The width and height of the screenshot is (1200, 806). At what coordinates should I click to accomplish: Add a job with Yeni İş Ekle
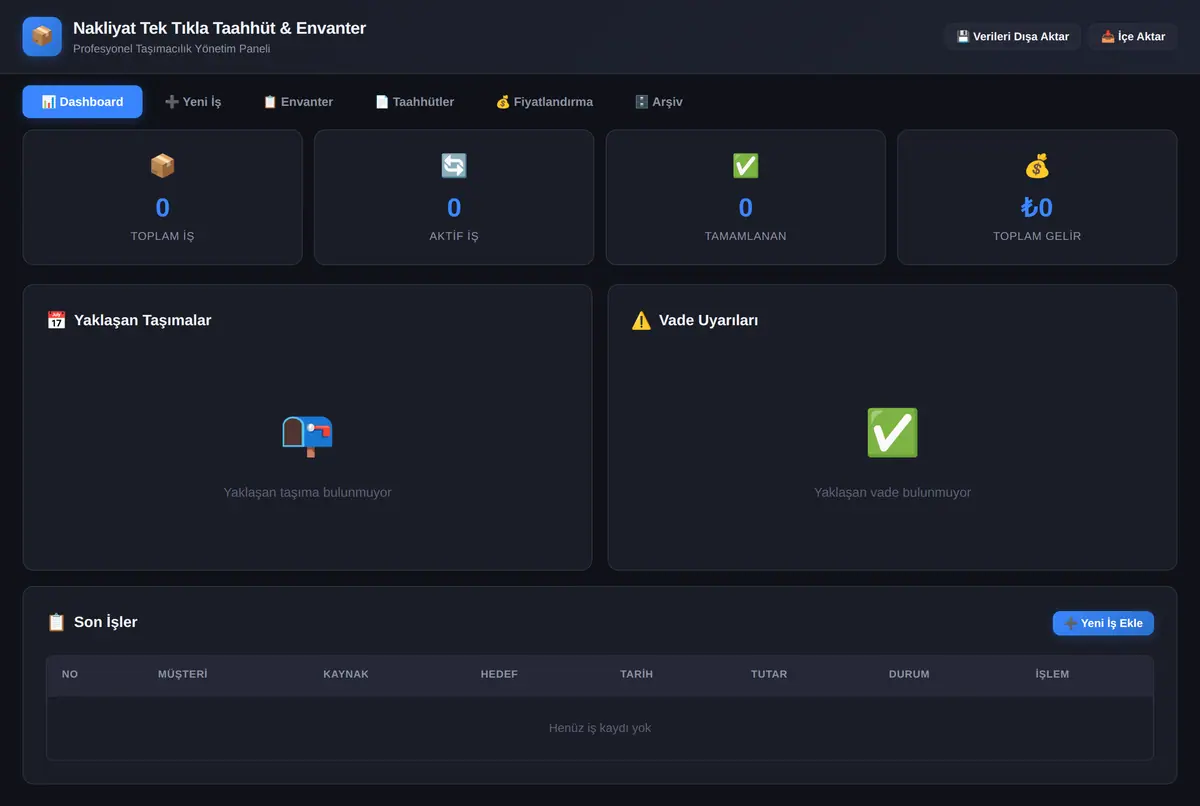click(1104, 623)
